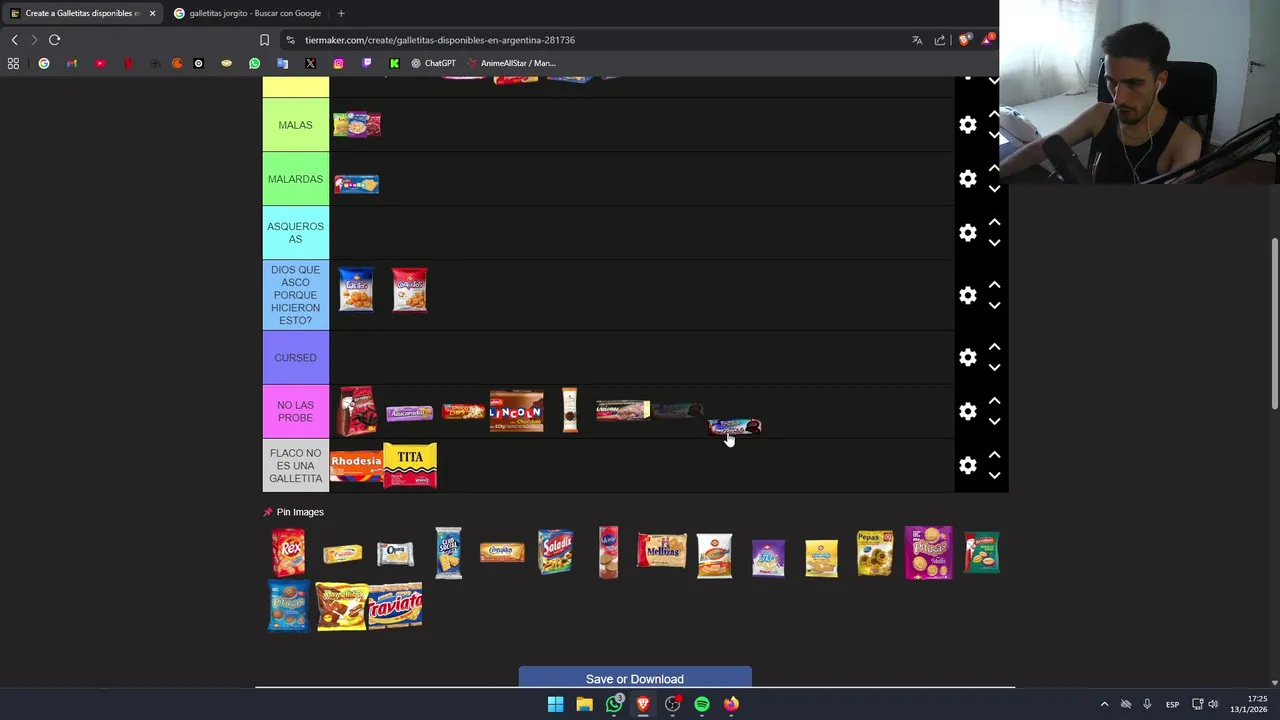1280x720 pixels.
Task: Open File Explorer from taskbar
Action: pos(584,704)
